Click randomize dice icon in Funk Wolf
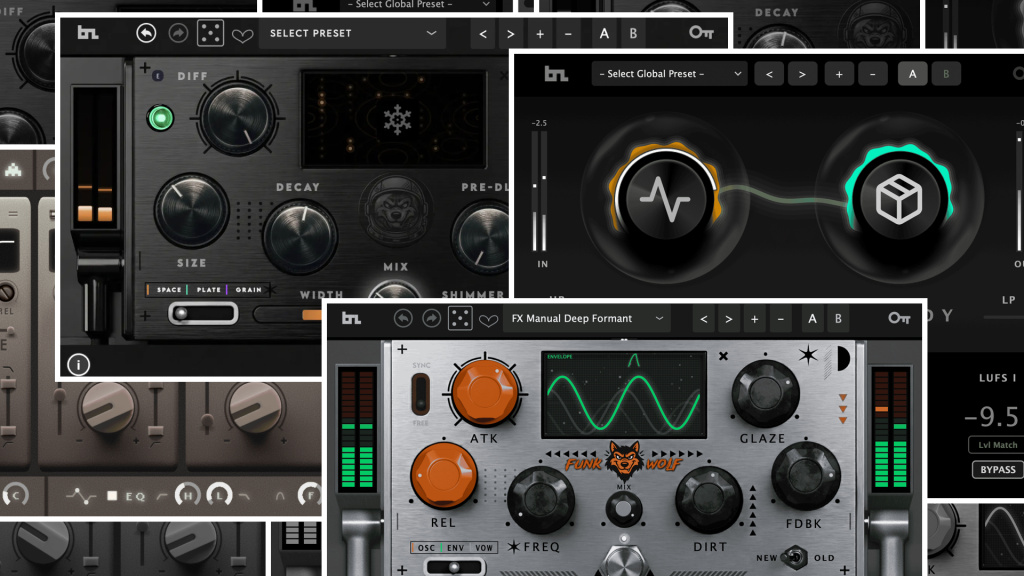1024x576 pixels. [460, 318]
